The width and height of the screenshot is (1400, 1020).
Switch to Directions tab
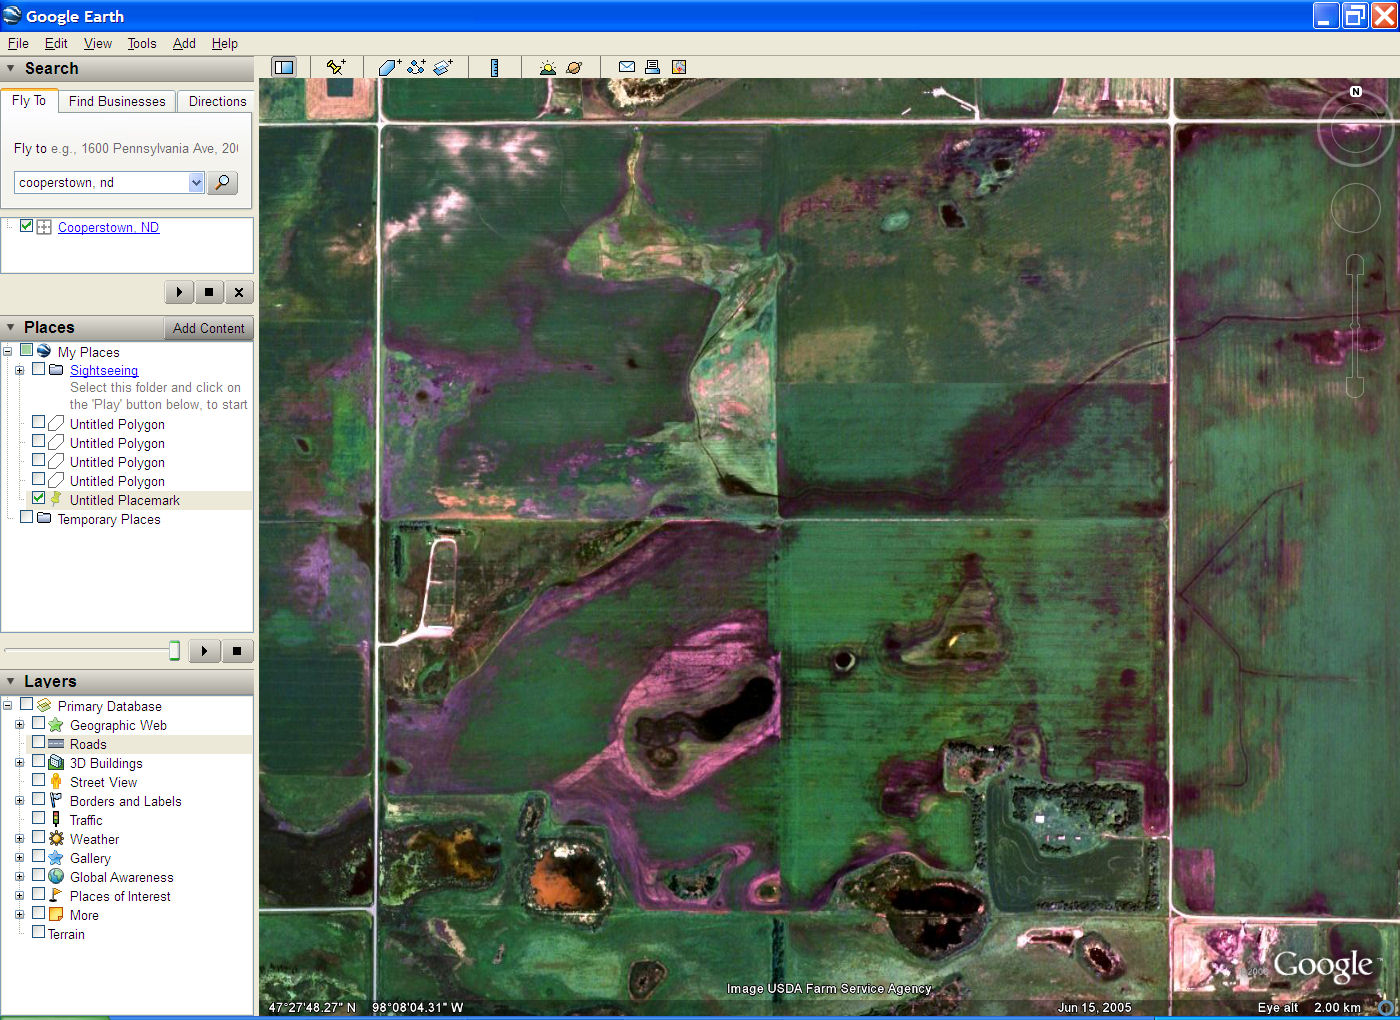click(x=217, y=101)
